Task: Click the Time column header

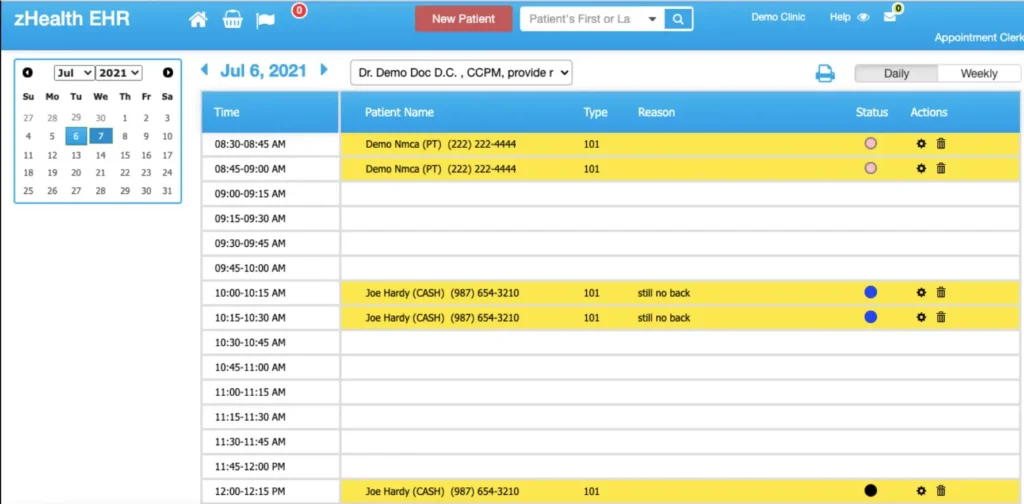Action: point(227,112)
